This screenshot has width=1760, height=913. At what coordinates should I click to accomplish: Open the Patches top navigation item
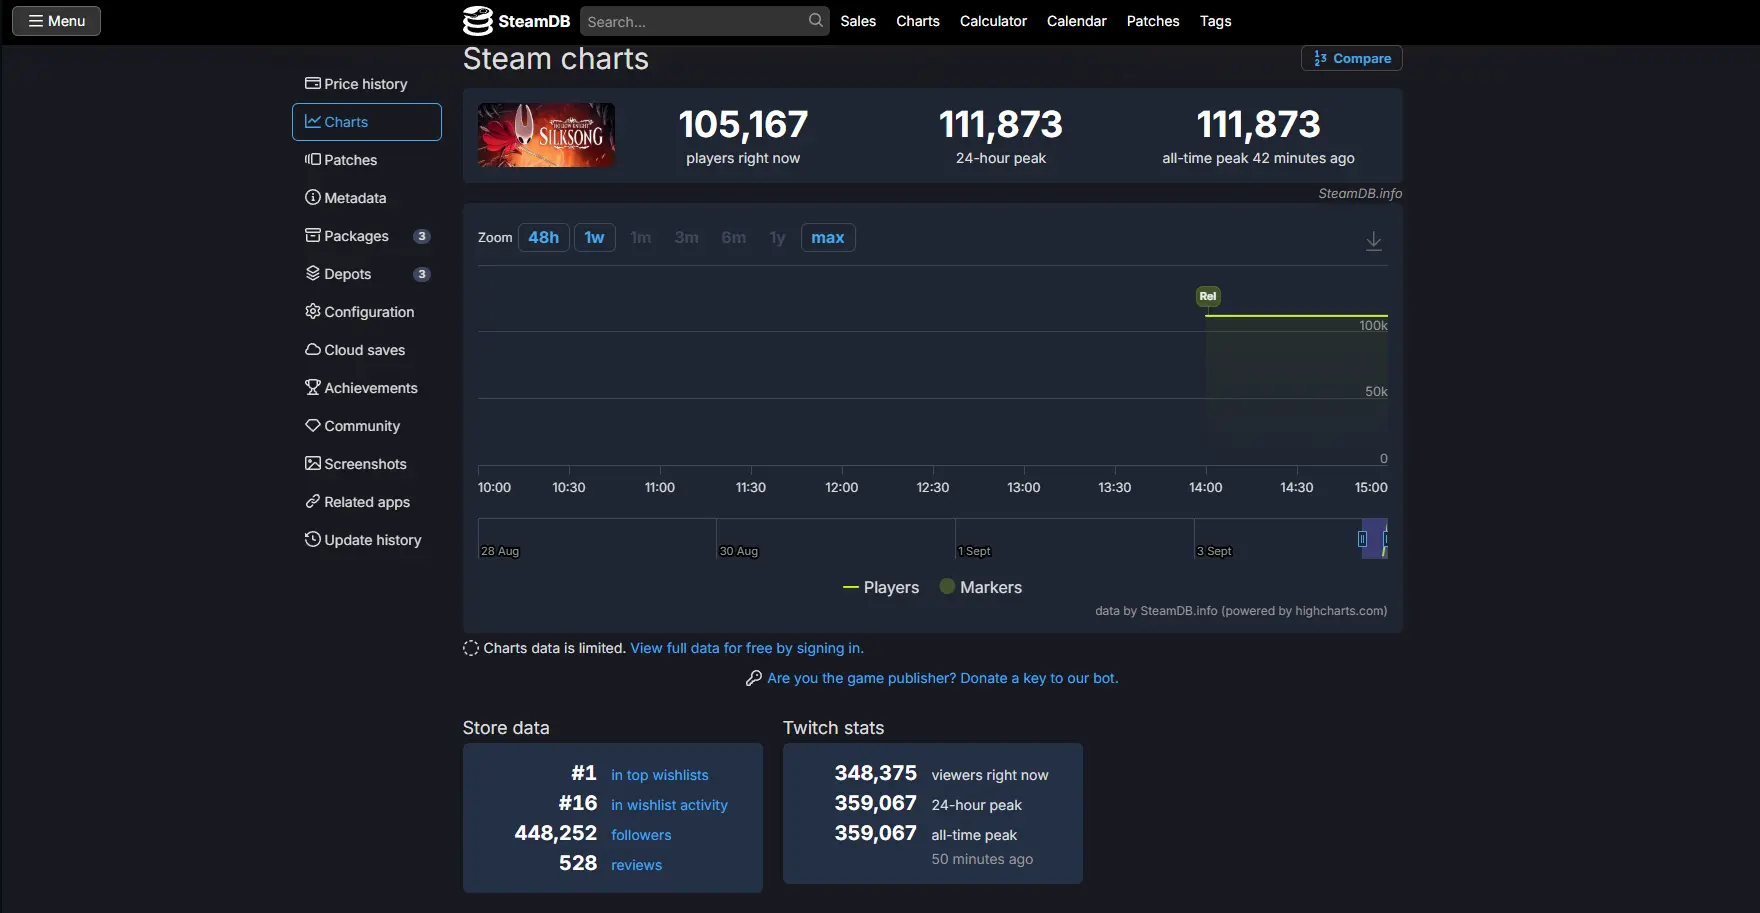pyautogui.click(x=1153, y=21)
